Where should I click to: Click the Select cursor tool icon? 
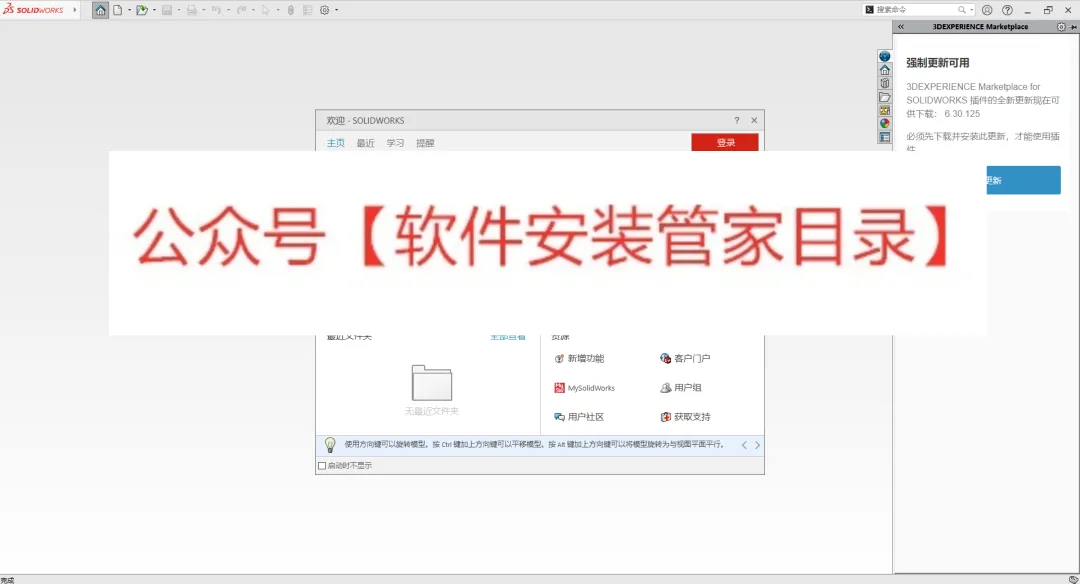pyautogui.click(x=265, y=10)
